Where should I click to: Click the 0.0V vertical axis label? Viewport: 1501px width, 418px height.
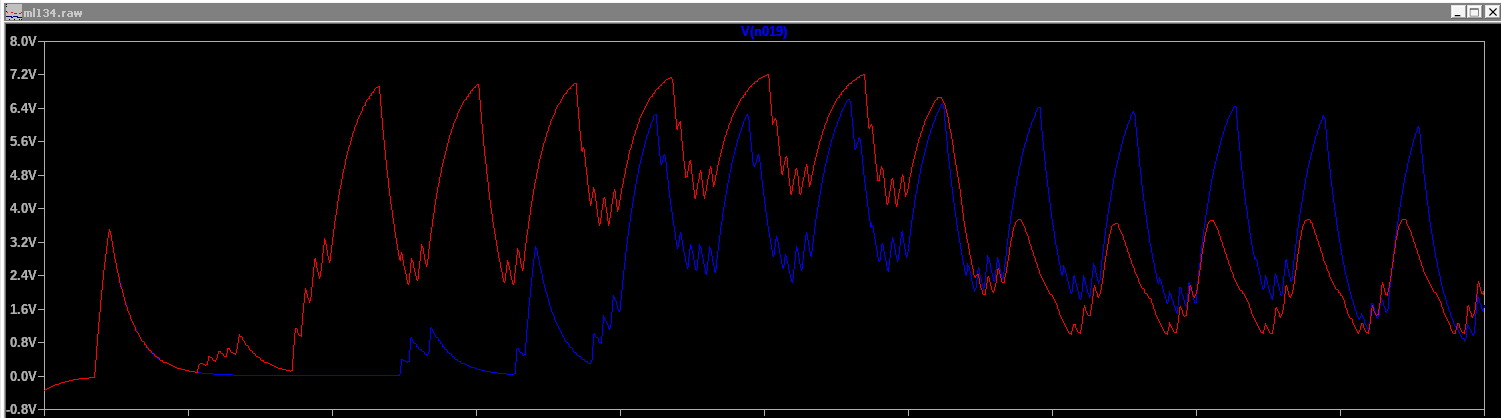coord(22,376)
